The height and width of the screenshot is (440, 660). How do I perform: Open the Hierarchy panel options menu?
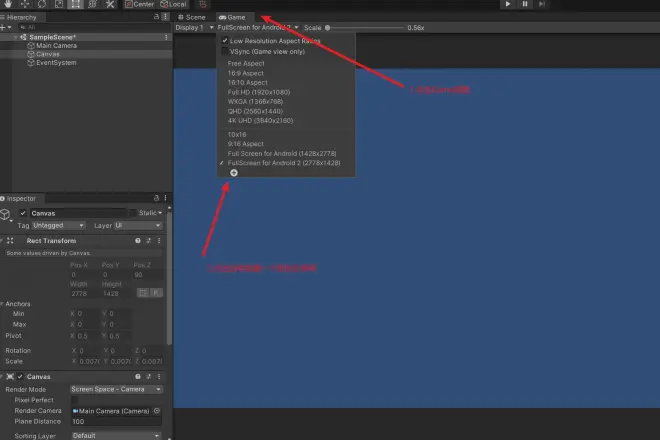165,17
